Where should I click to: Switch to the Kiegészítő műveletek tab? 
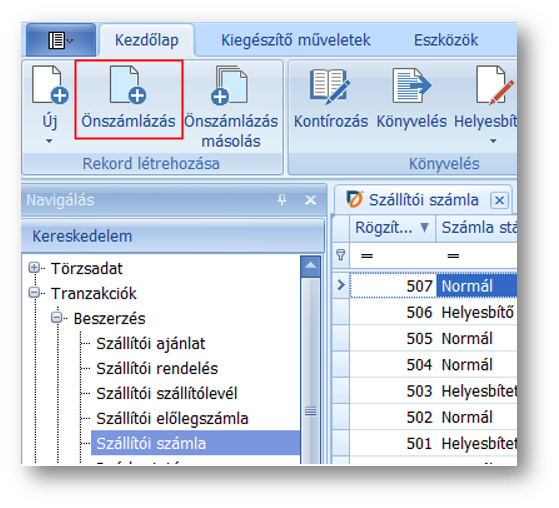point(296,40)
